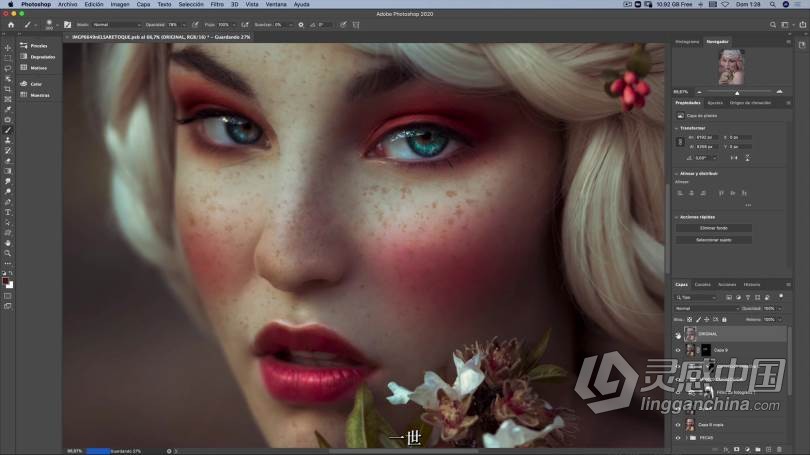Toggle pressure for opacity icon
The width and height of the screenshot is (810, 455).
(x=195, y=25)
